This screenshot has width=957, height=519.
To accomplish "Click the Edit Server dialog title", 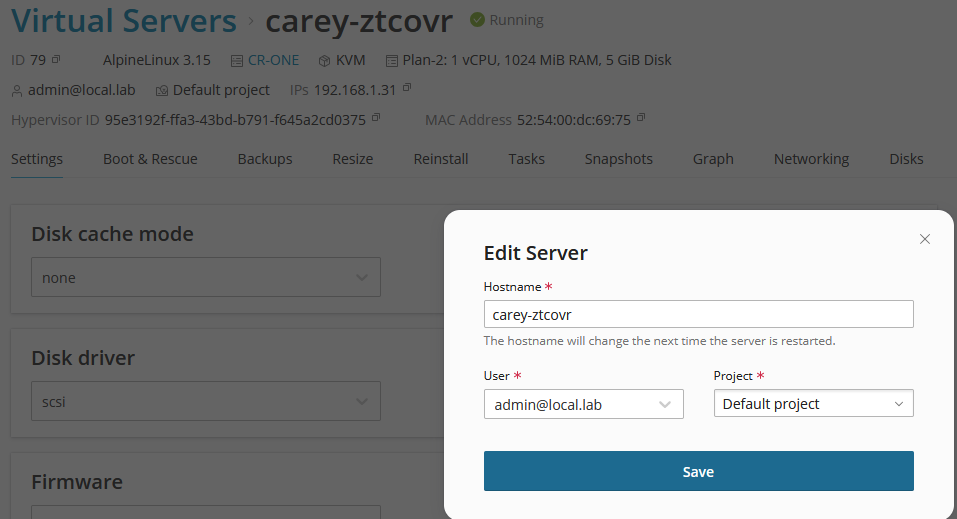I will 536,253.
